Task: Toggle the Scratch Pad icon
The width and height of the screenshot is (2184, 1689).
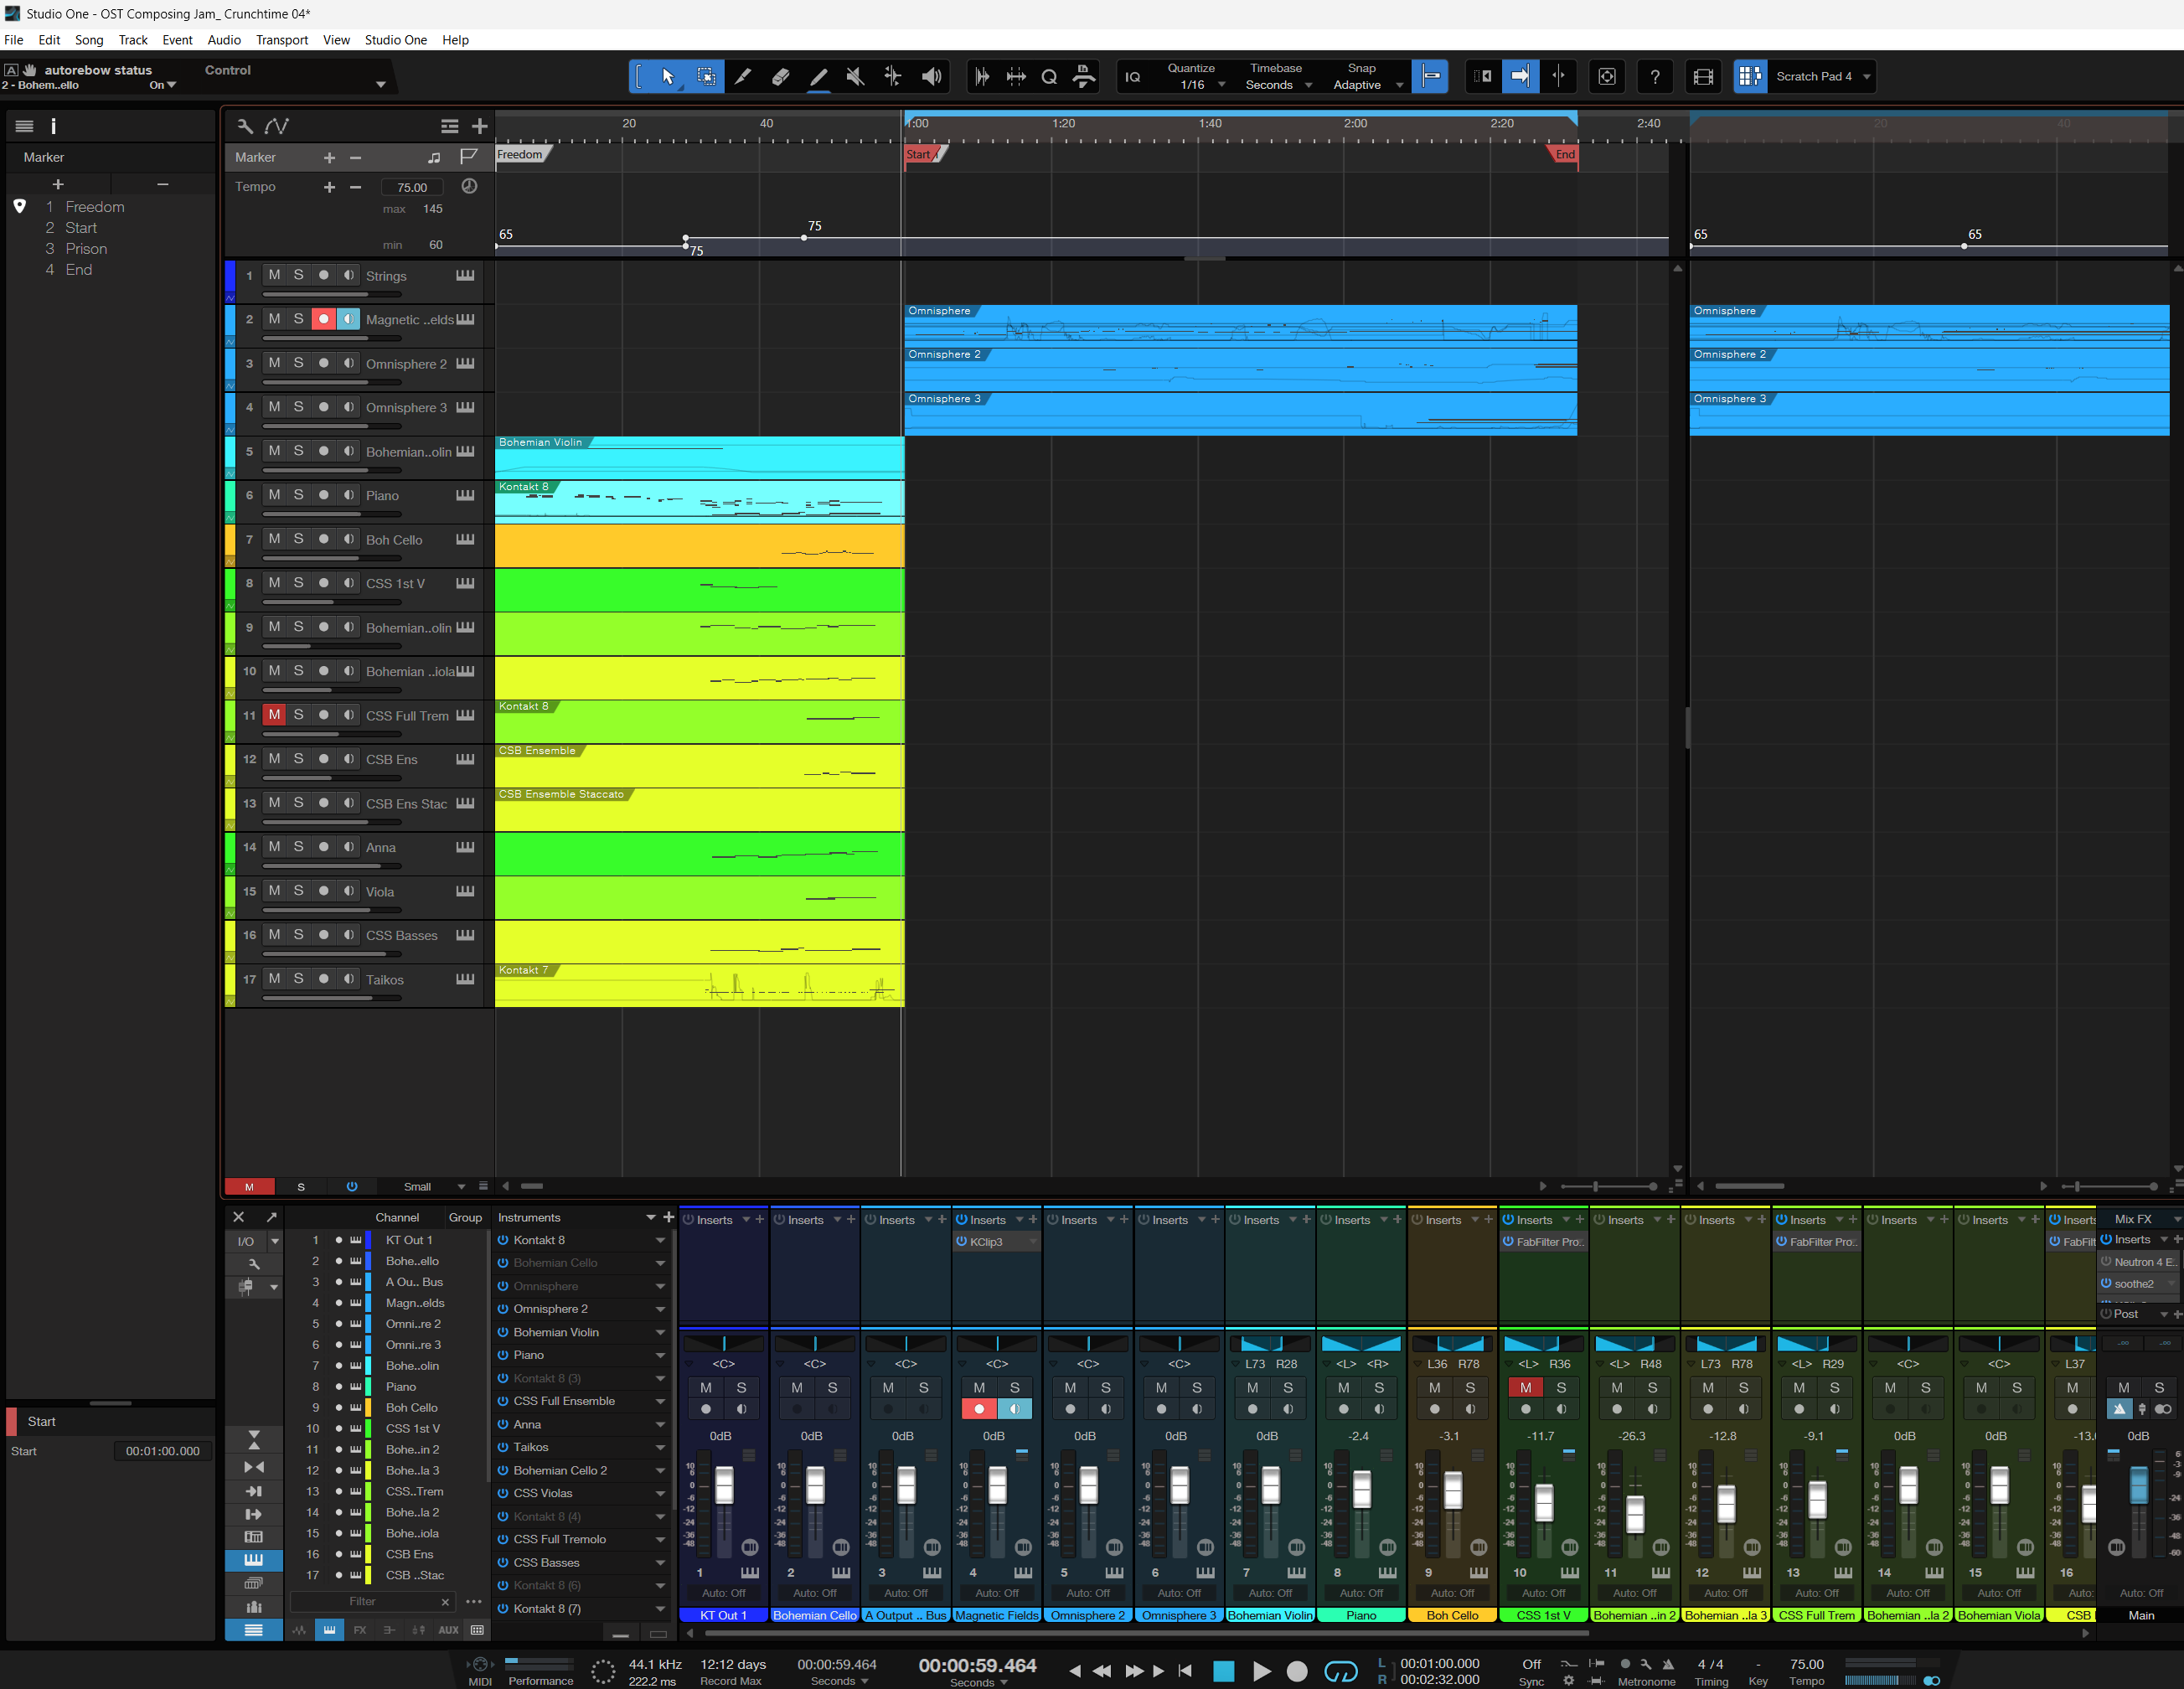Action: (1749, 76)
